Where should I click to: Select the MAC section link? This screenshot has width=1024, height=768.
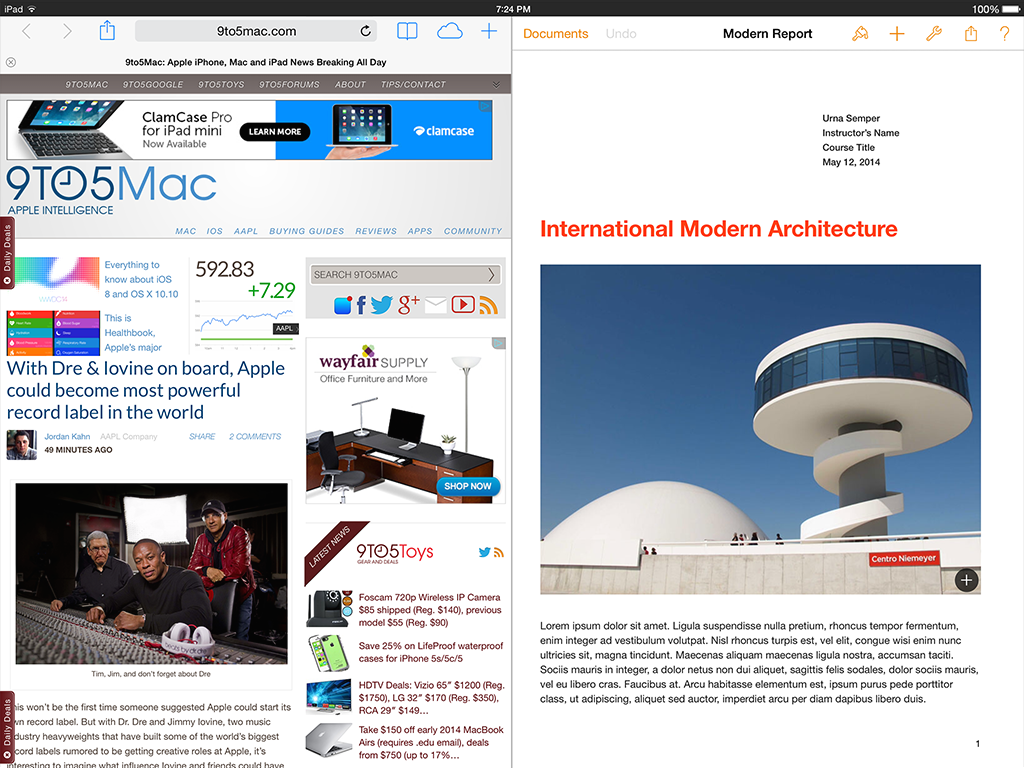185,231
